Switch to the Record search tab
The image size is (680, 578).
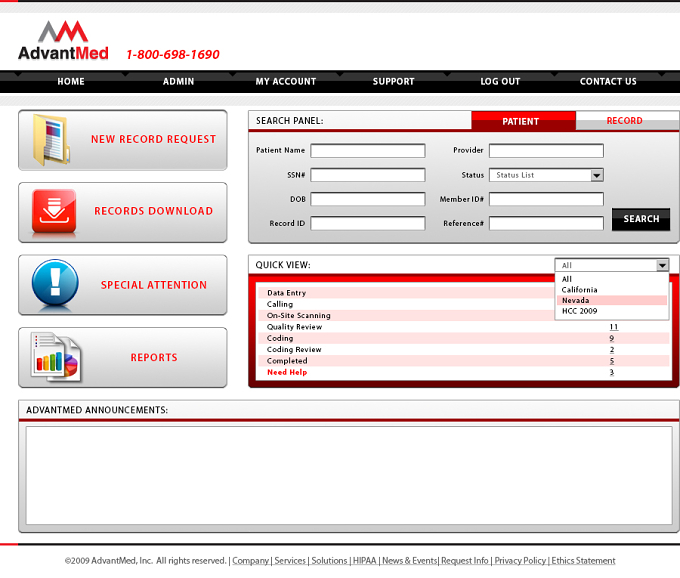pyautogui.click(x=627, y=121)
